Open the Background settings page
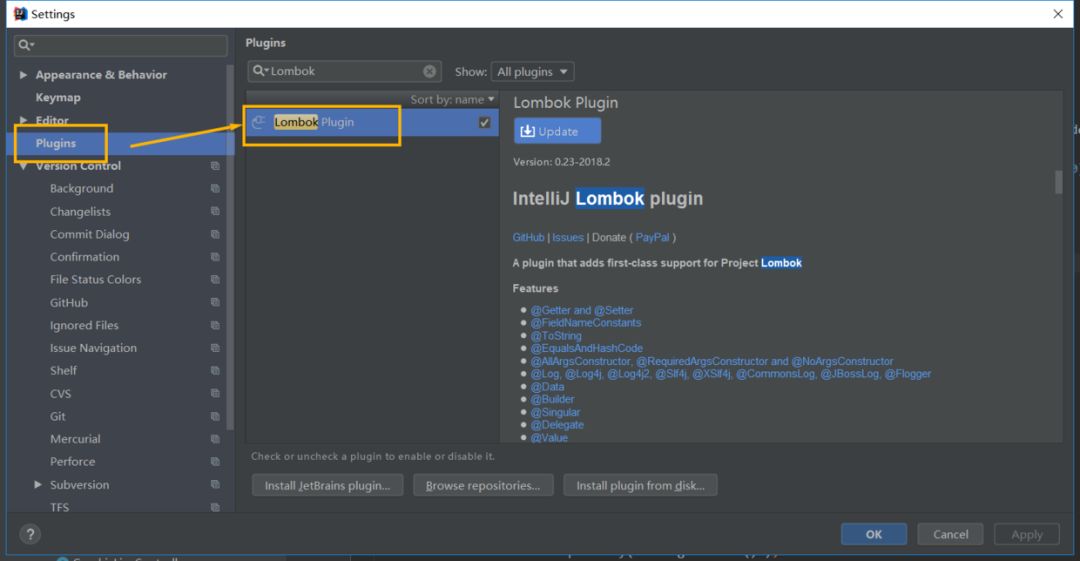 pyautogui.click(x=81, y=188)
